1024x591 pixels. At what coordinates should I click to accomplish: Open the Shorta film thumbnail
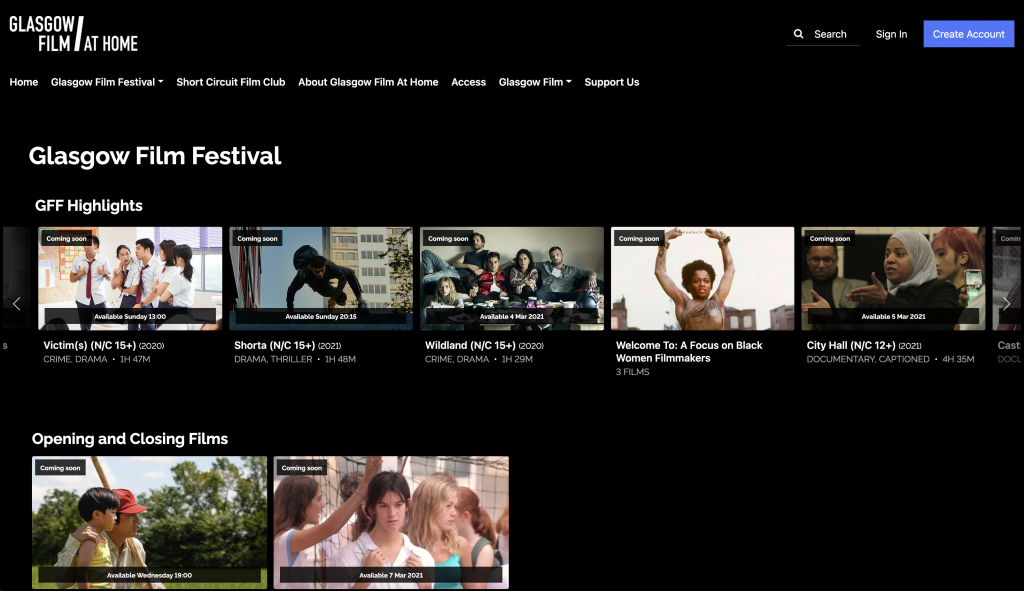tap(321, 278)
